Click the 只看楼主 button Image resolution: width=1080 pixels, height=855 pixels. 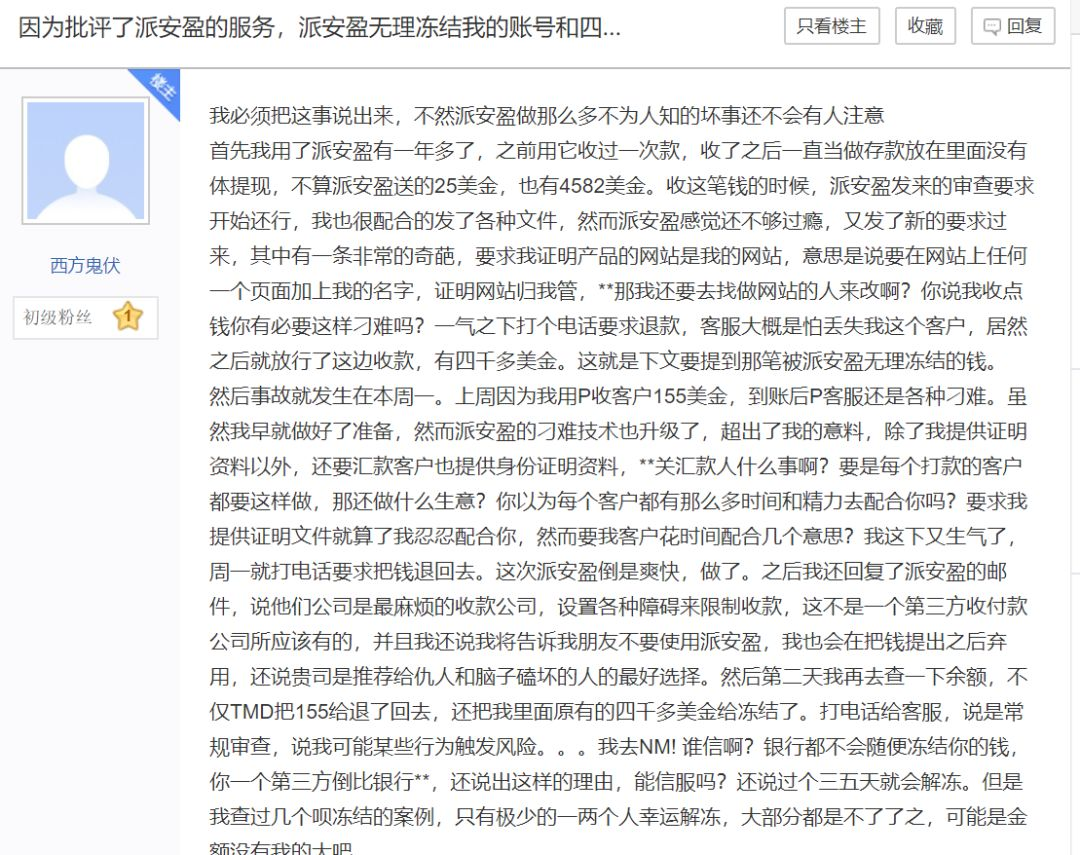[x=831, y=26]
